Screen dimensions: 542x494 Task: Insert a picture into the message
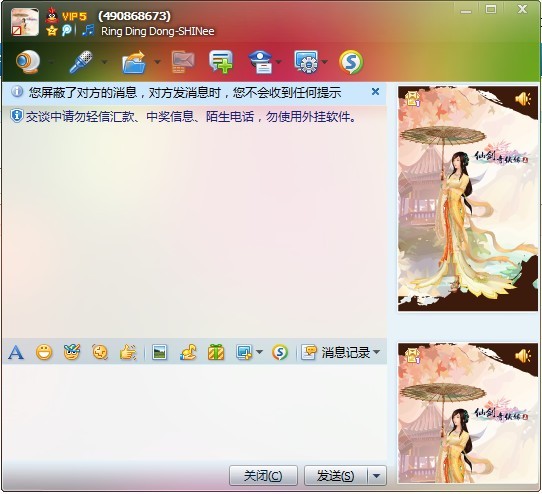click(159, 353)
